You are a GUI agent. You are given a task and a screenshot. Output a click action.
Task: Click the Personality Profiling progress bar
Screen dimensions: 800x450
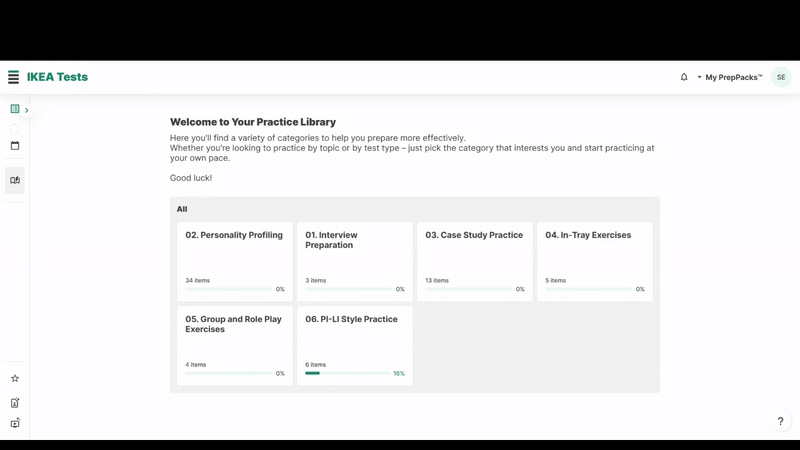(229, 289)
